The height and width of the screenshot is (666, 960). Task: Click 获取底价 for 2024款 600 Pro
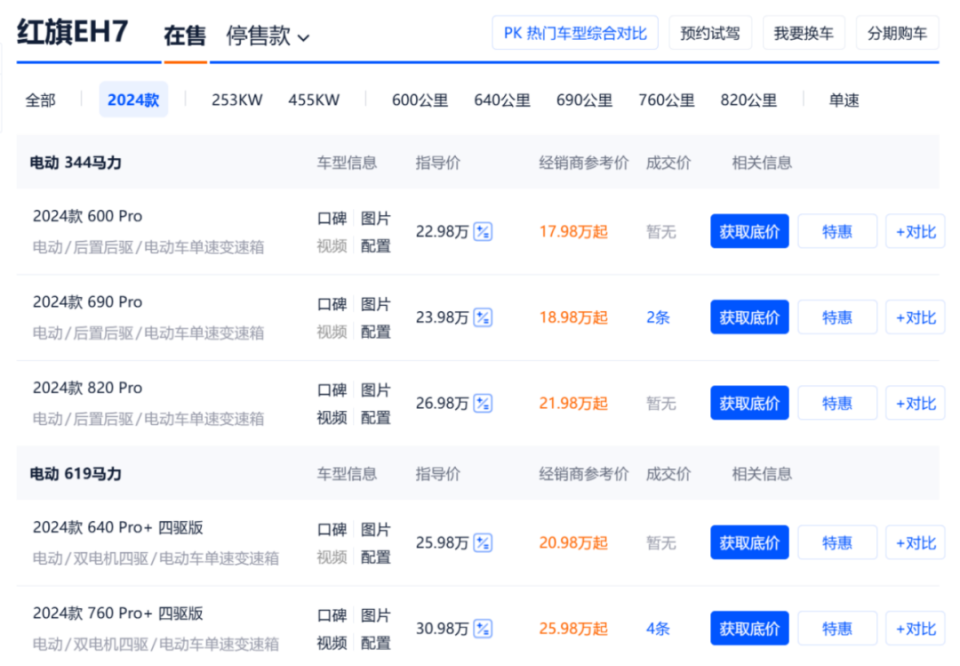pos(749,231)
